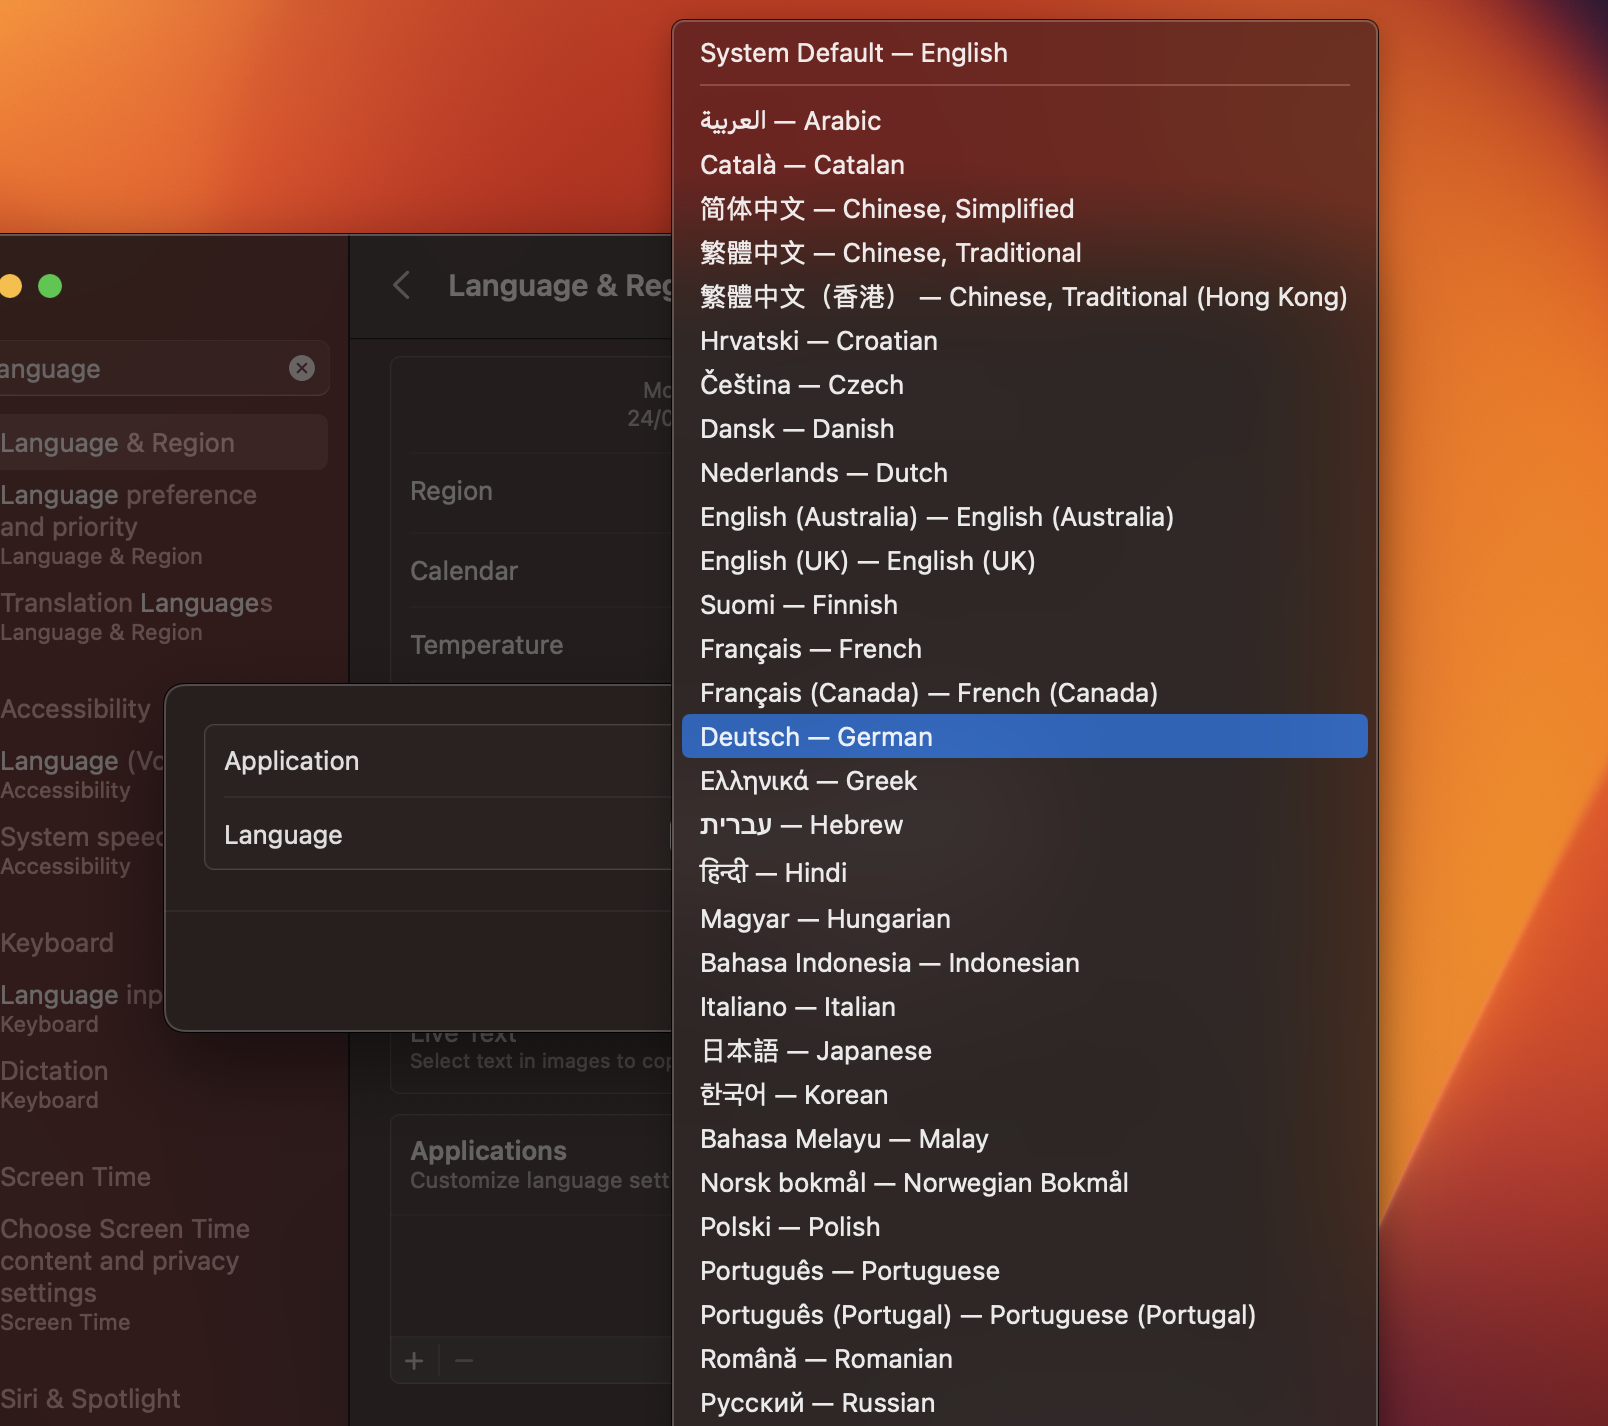1608x1426 pixels.
Task: Click the Screen Time section header
Action: pyautogui.click(x=75, y=1177)
